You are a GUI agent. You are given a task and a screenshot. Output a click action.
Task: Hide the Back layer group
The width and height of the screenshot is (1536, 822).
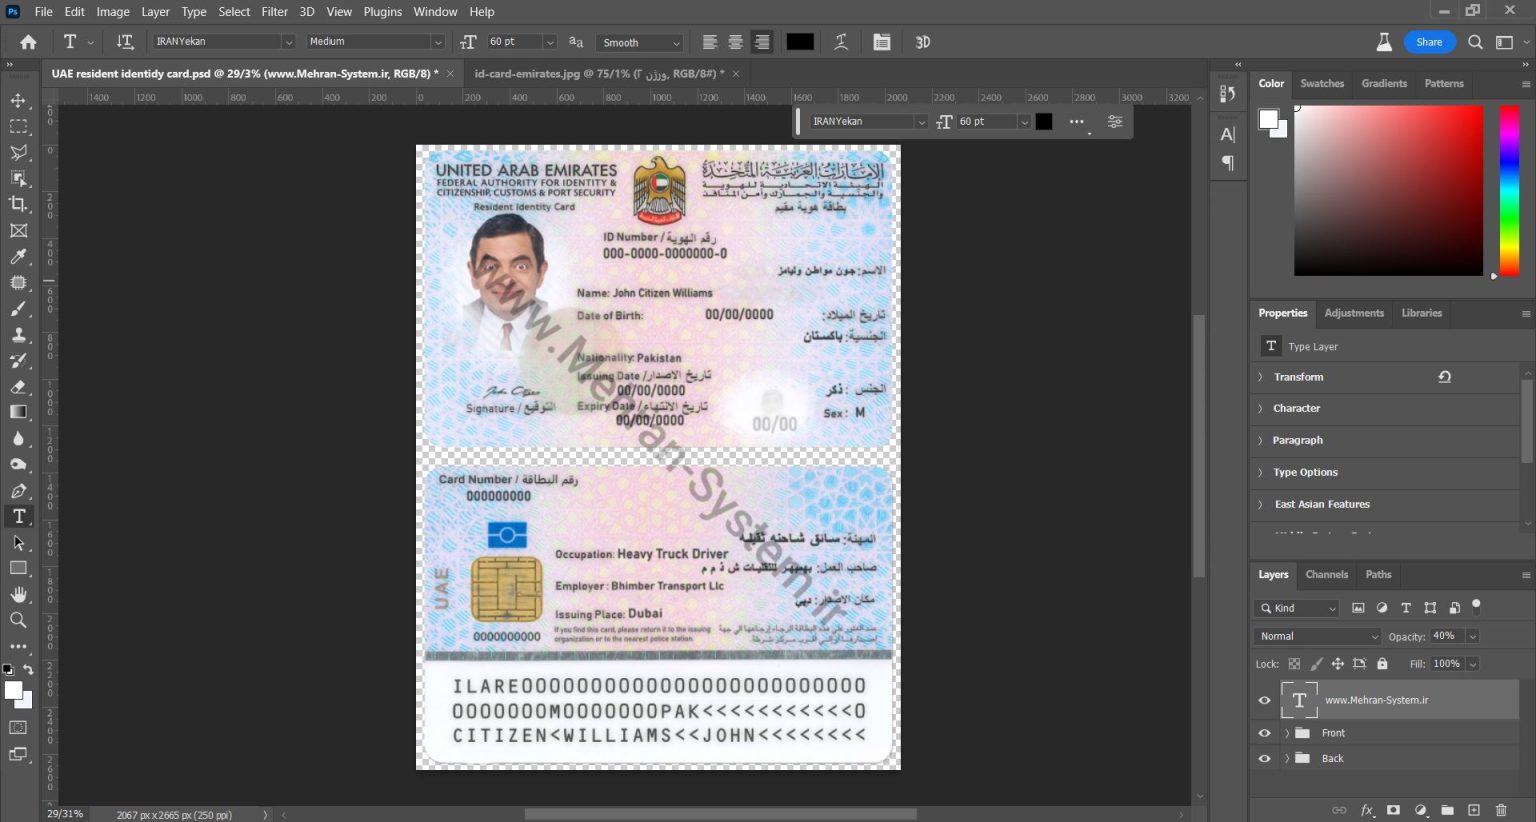pos(1264,758)
